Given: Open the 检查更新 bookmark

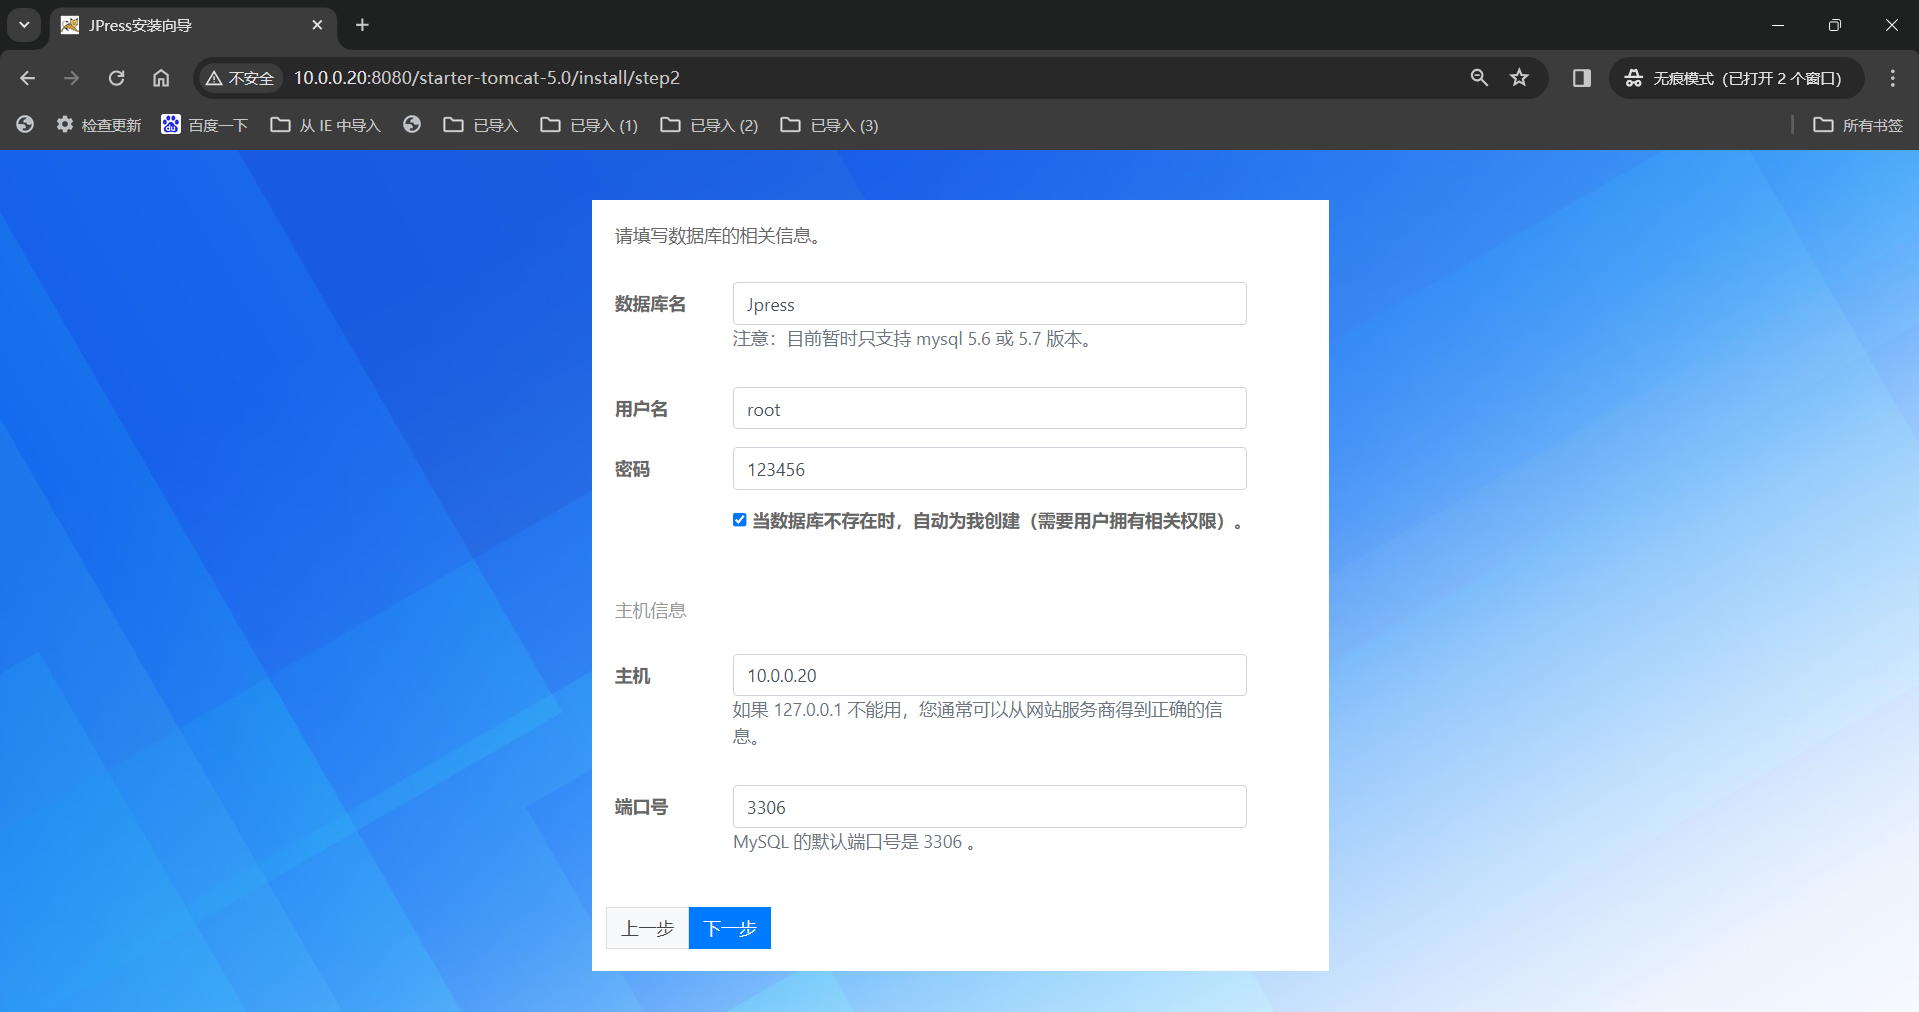Looking at the screenshot, I should (x=99, y=125).
